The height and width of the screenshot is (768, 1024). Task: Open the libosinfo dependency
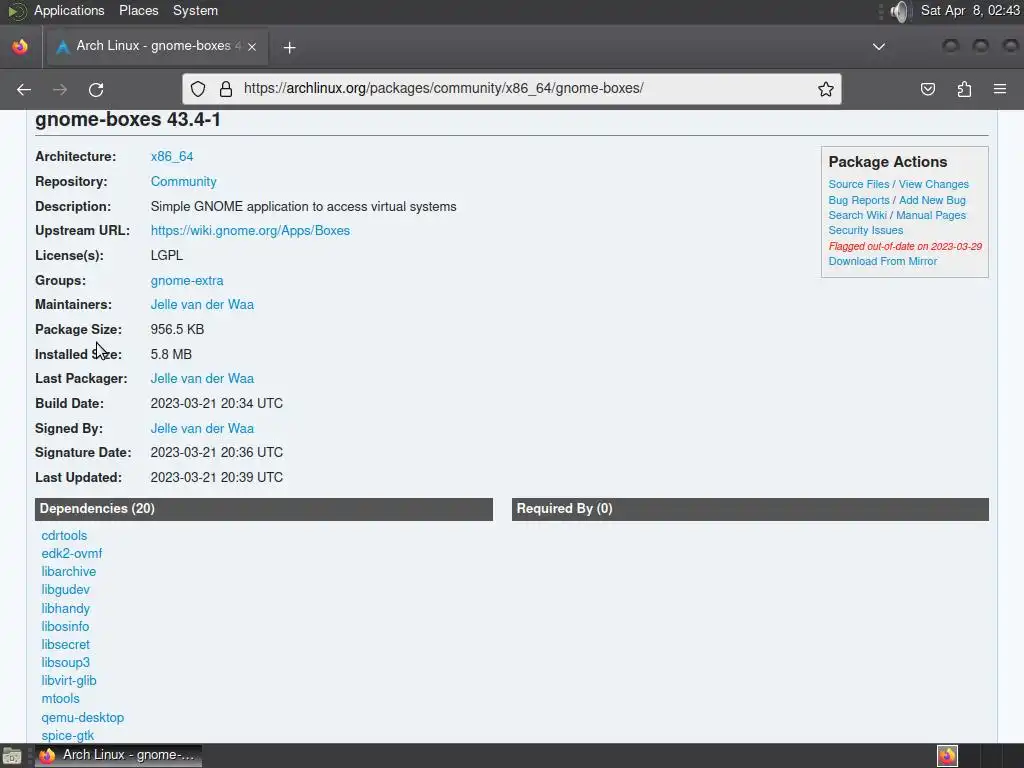65,627
